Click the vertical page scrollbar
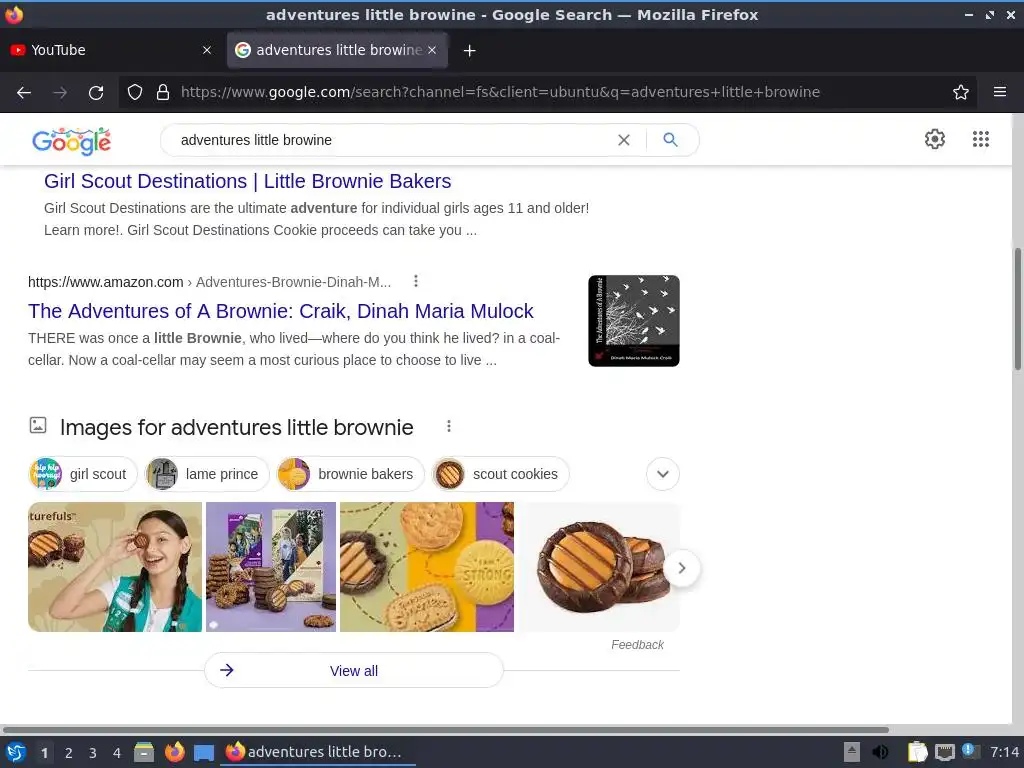 1017,308
